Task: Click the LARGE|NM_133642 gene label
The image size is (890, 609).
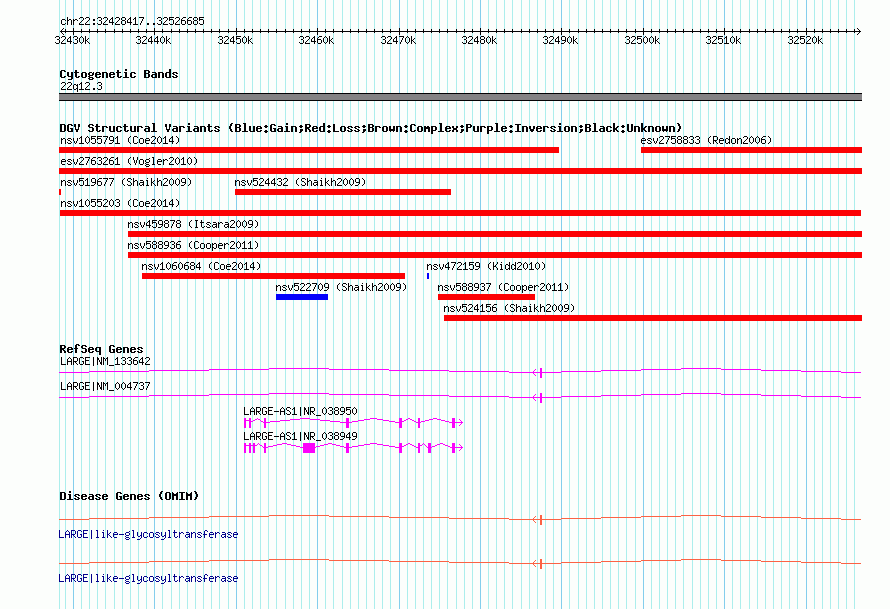Action: tap(106, 362)
